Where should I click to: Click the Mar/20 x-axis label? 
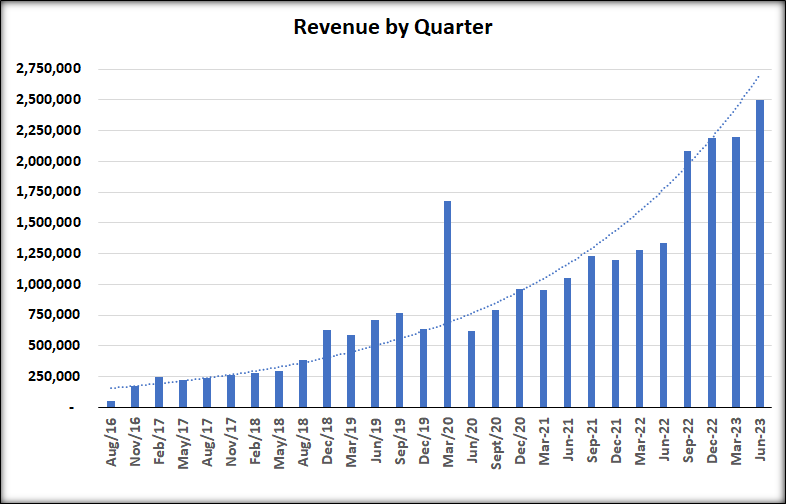pyautogui.click(x=448, y=441)
